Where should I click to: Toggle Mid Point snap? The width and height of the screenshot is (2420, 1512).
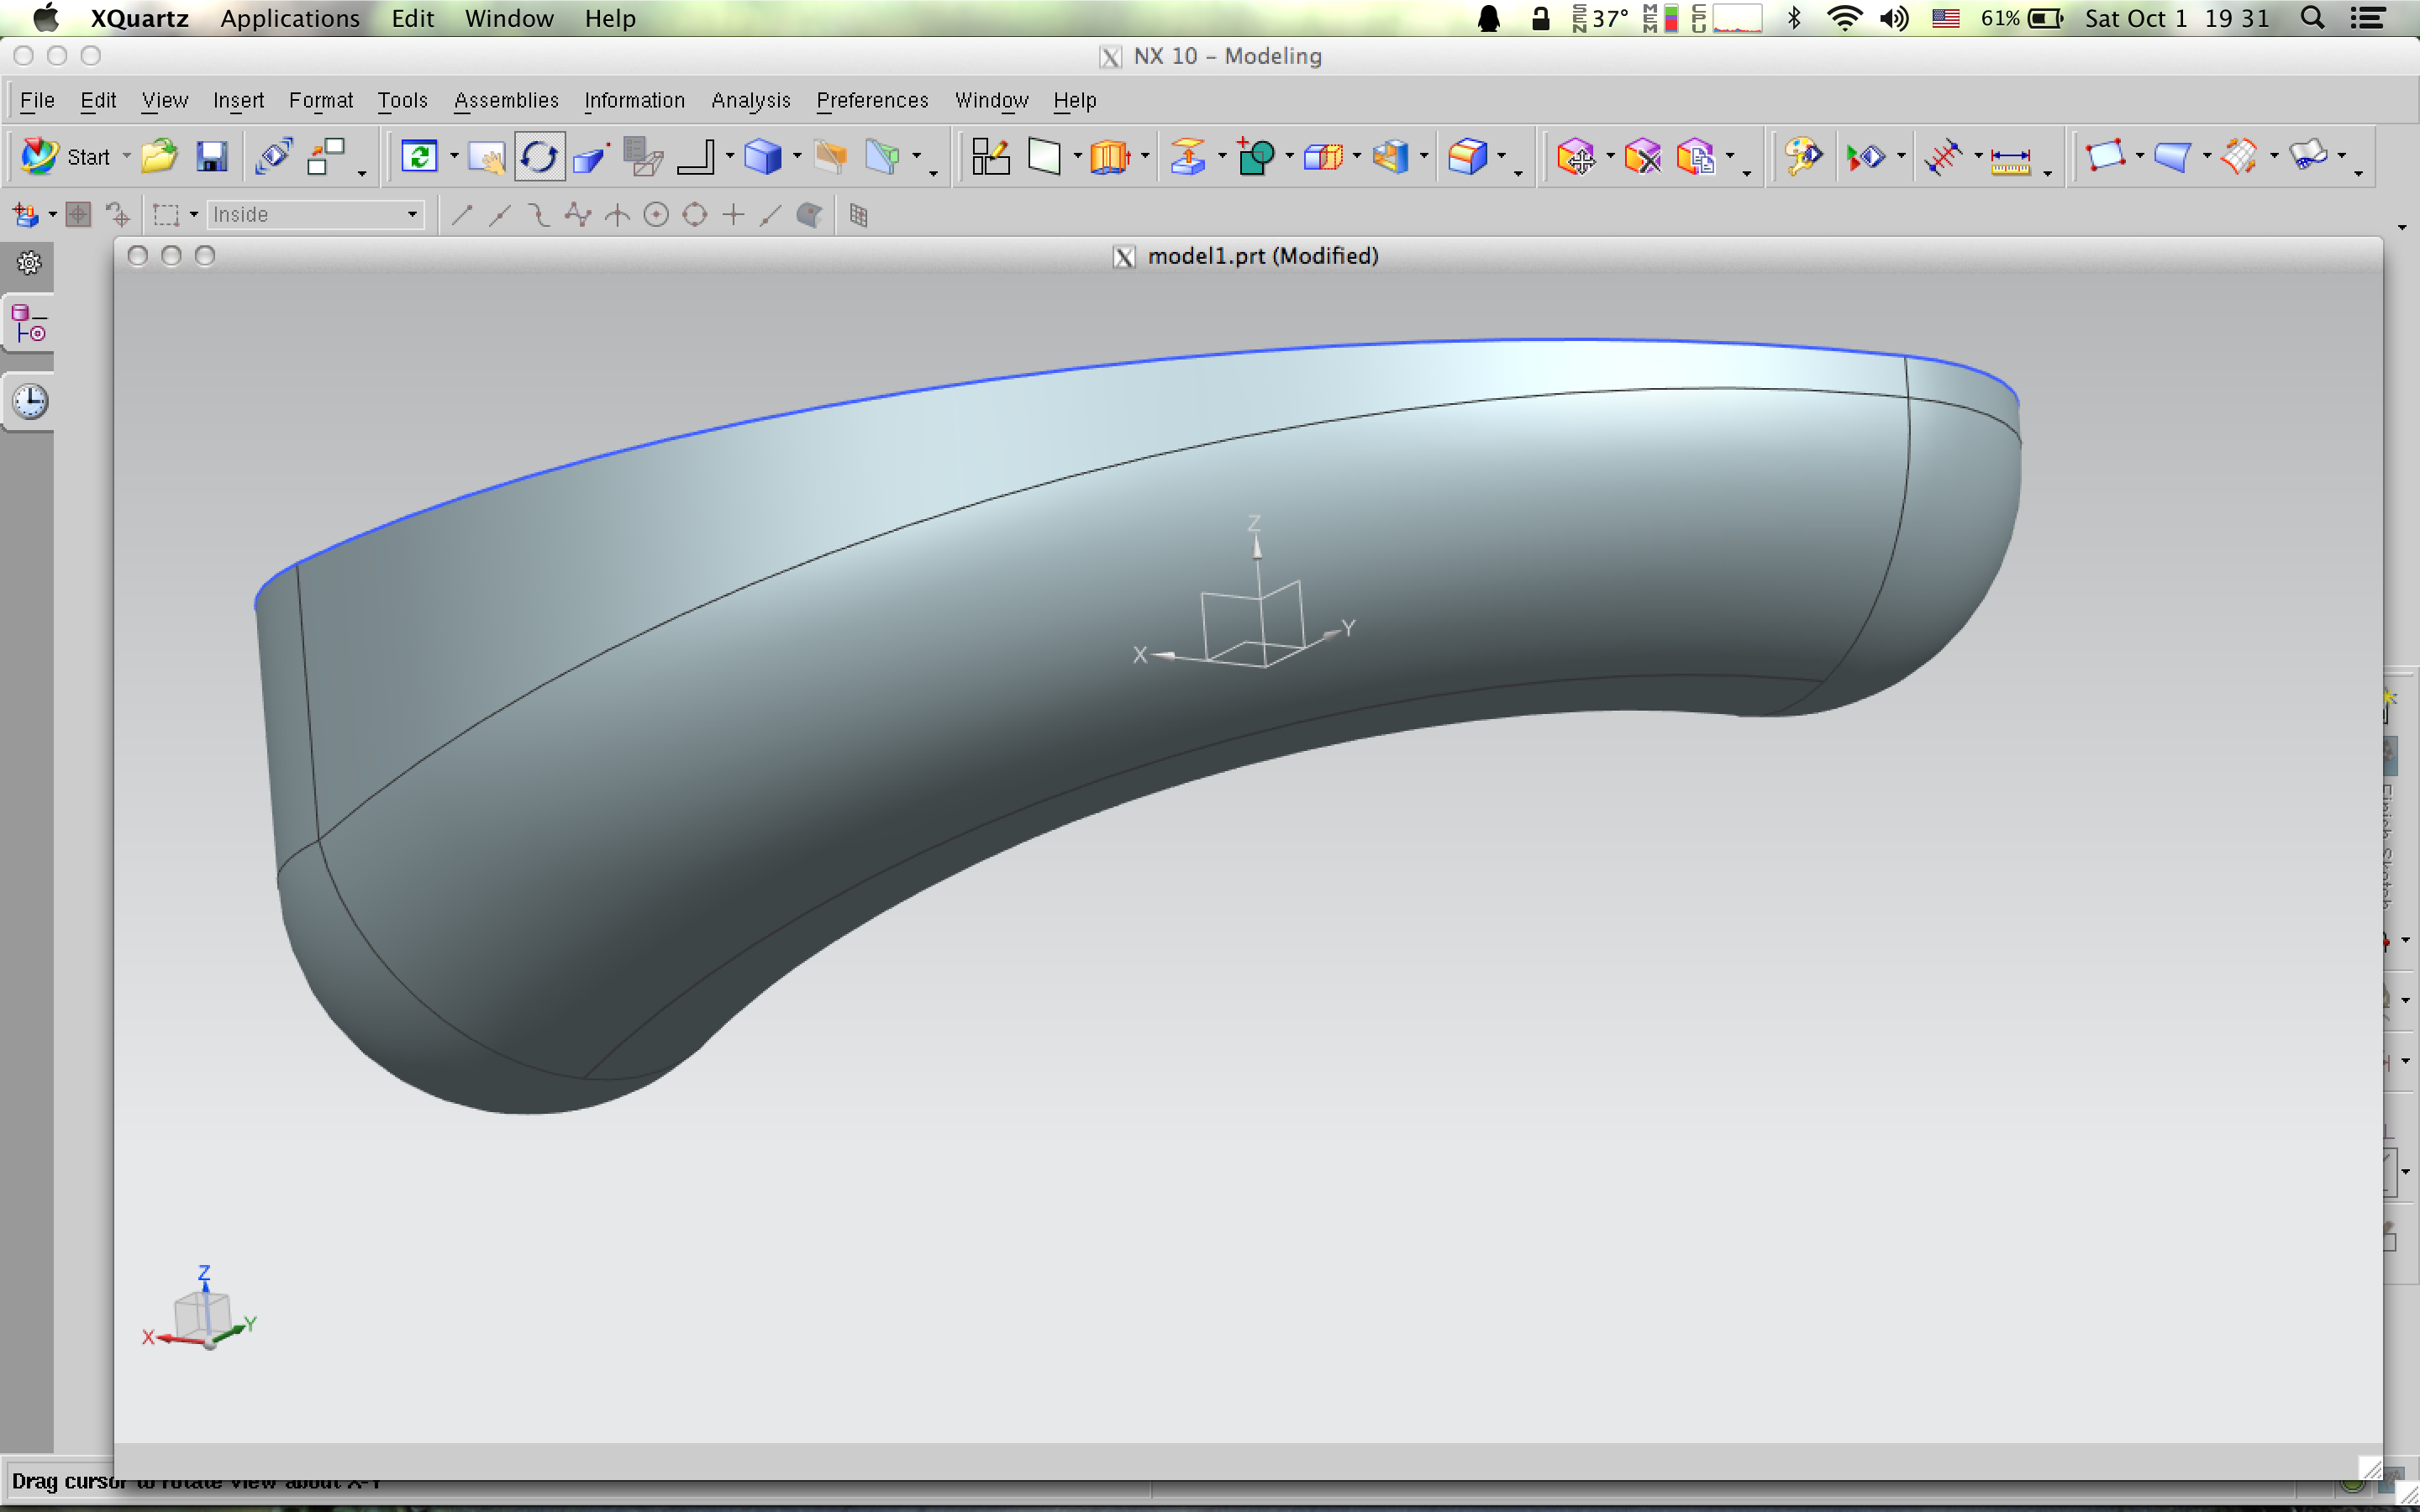499,215
